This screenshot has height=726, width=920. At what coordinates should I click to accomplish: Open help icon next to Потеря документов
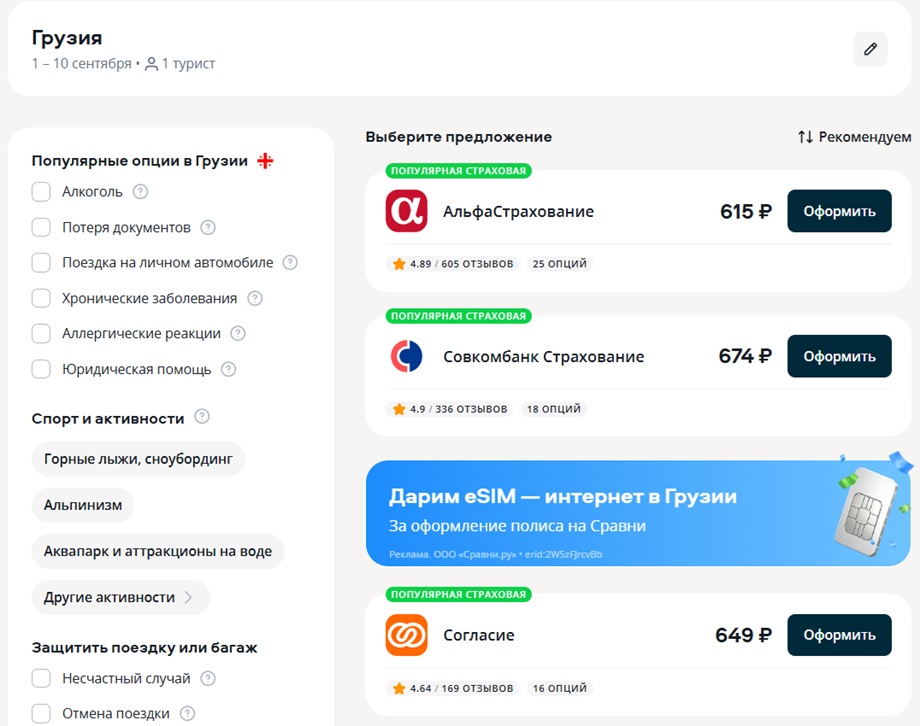(208, 228)
